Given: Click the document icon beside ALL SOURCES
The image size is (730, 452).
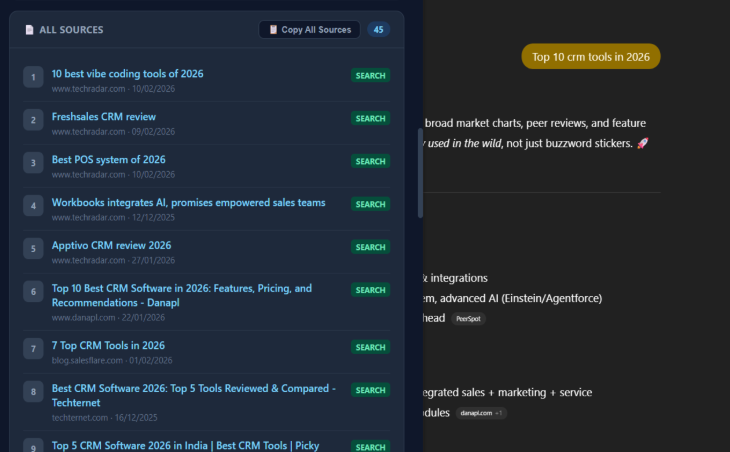Looking at the screenshot, I should point(29,30).
